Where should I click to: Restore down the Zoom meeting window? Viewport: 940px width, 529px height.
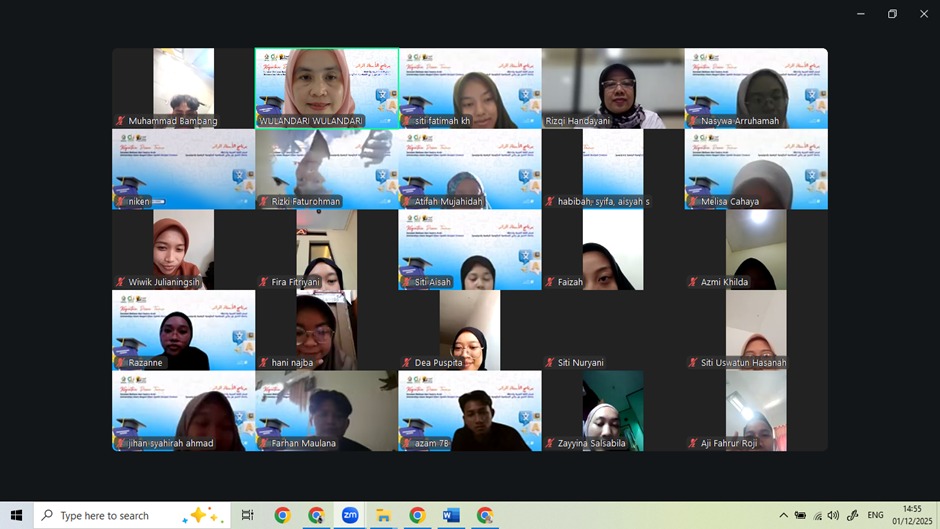coord(892,14)
